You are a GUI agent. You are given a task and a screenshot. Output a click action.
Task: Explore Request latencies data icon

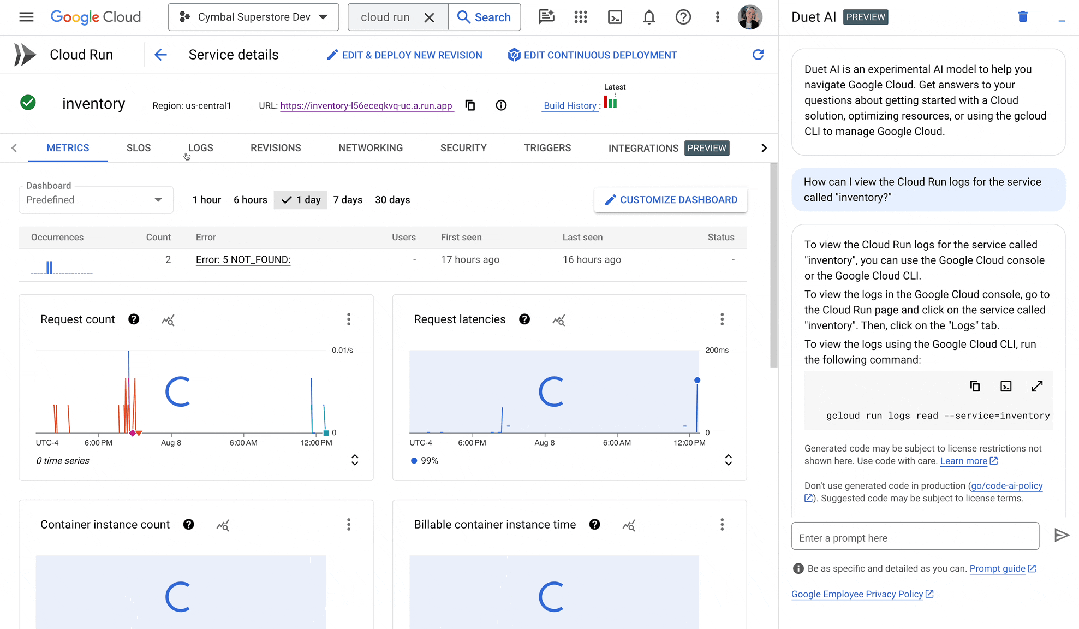pos(559,320)
